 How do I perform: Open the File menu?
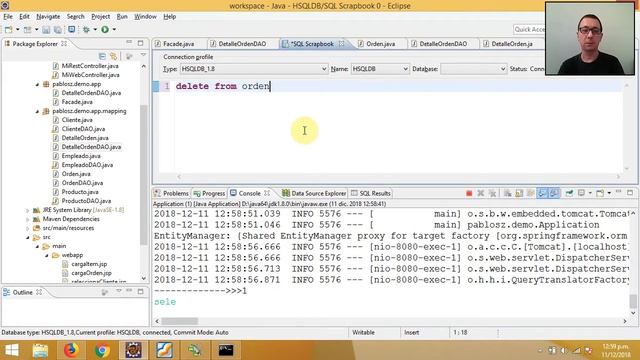pyautogui.click(x=8, y=17)
